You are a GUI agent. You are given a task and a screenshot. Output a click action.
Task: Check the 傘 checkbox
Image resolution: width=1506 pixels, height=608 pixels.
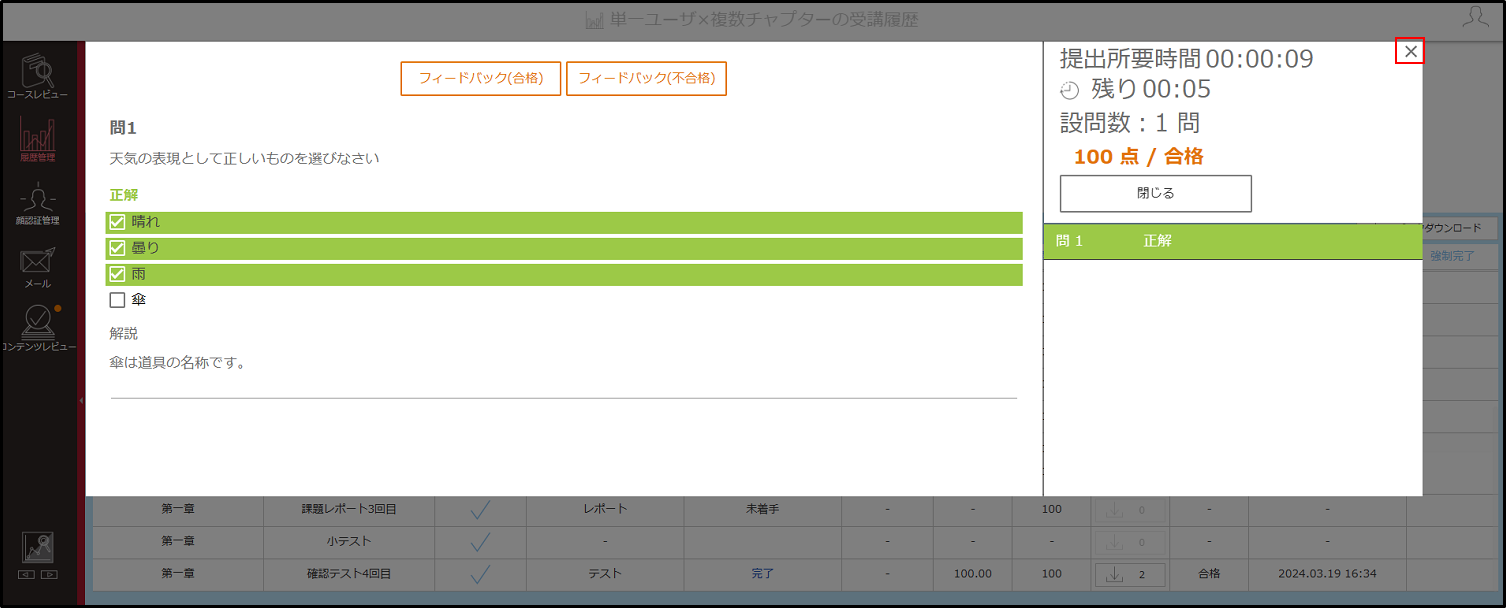[x=117, y=300]
